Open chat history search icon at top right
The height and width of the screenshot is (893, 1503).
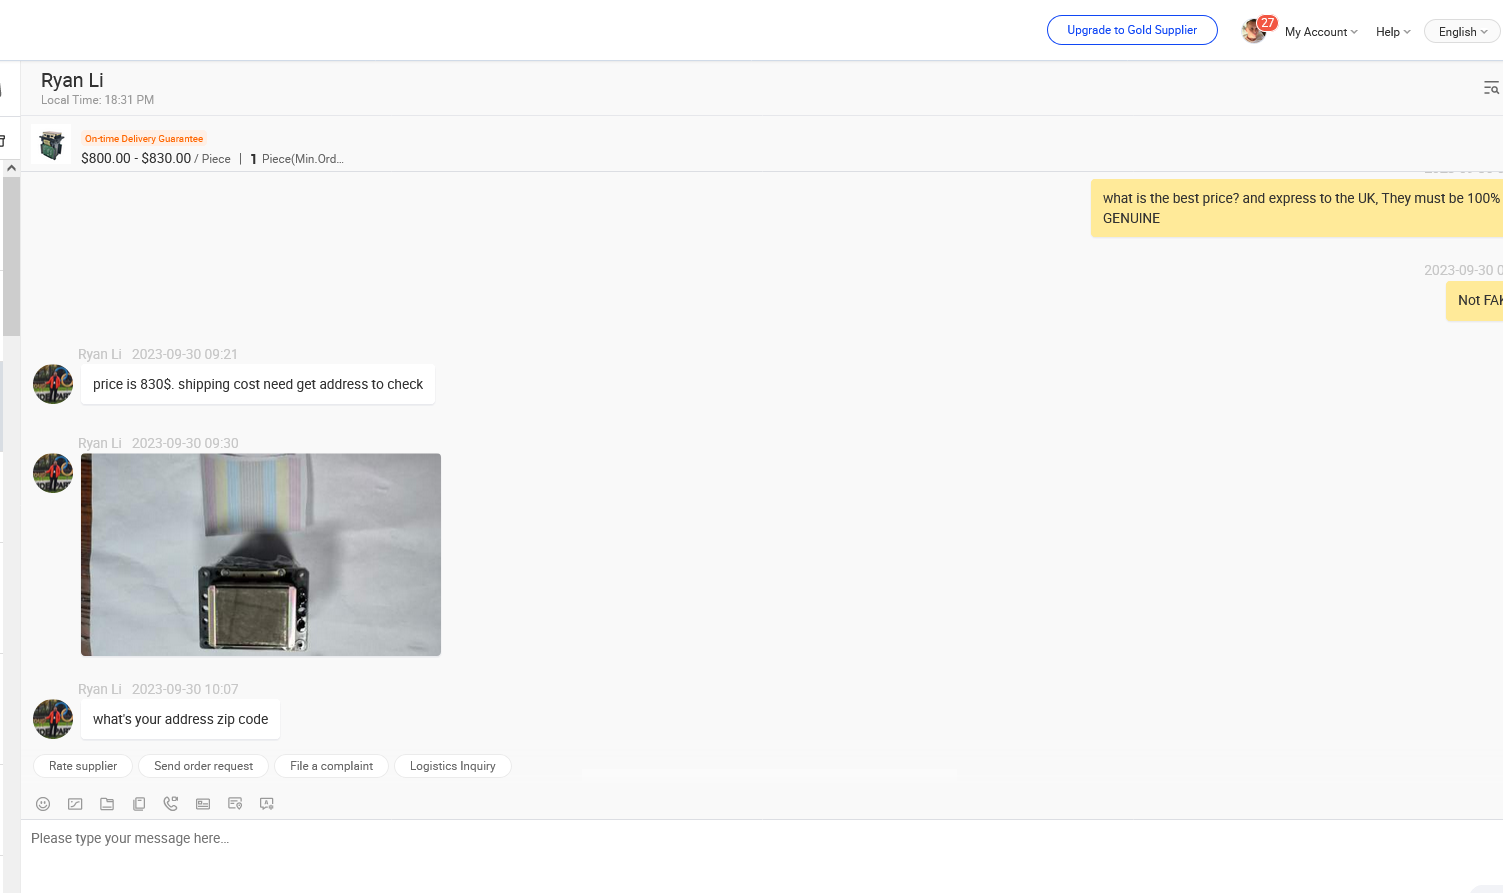1491,88
